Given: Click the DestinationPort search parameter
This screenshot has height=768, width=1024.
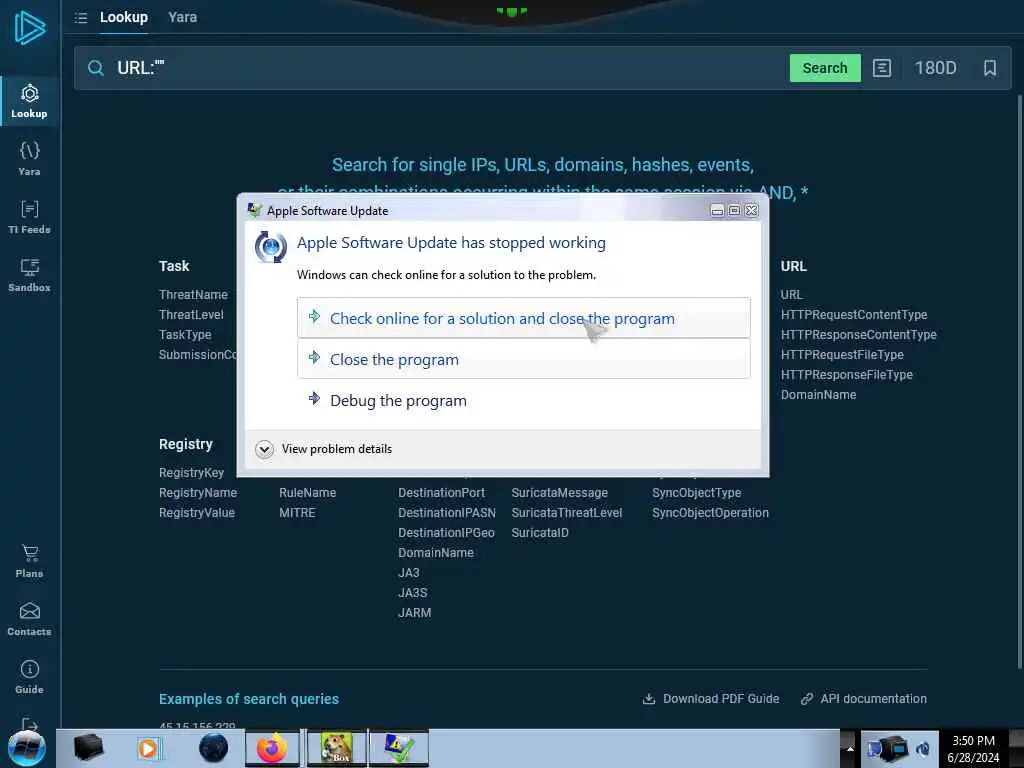Looking at the screenshot, I should tap(441, 492).
